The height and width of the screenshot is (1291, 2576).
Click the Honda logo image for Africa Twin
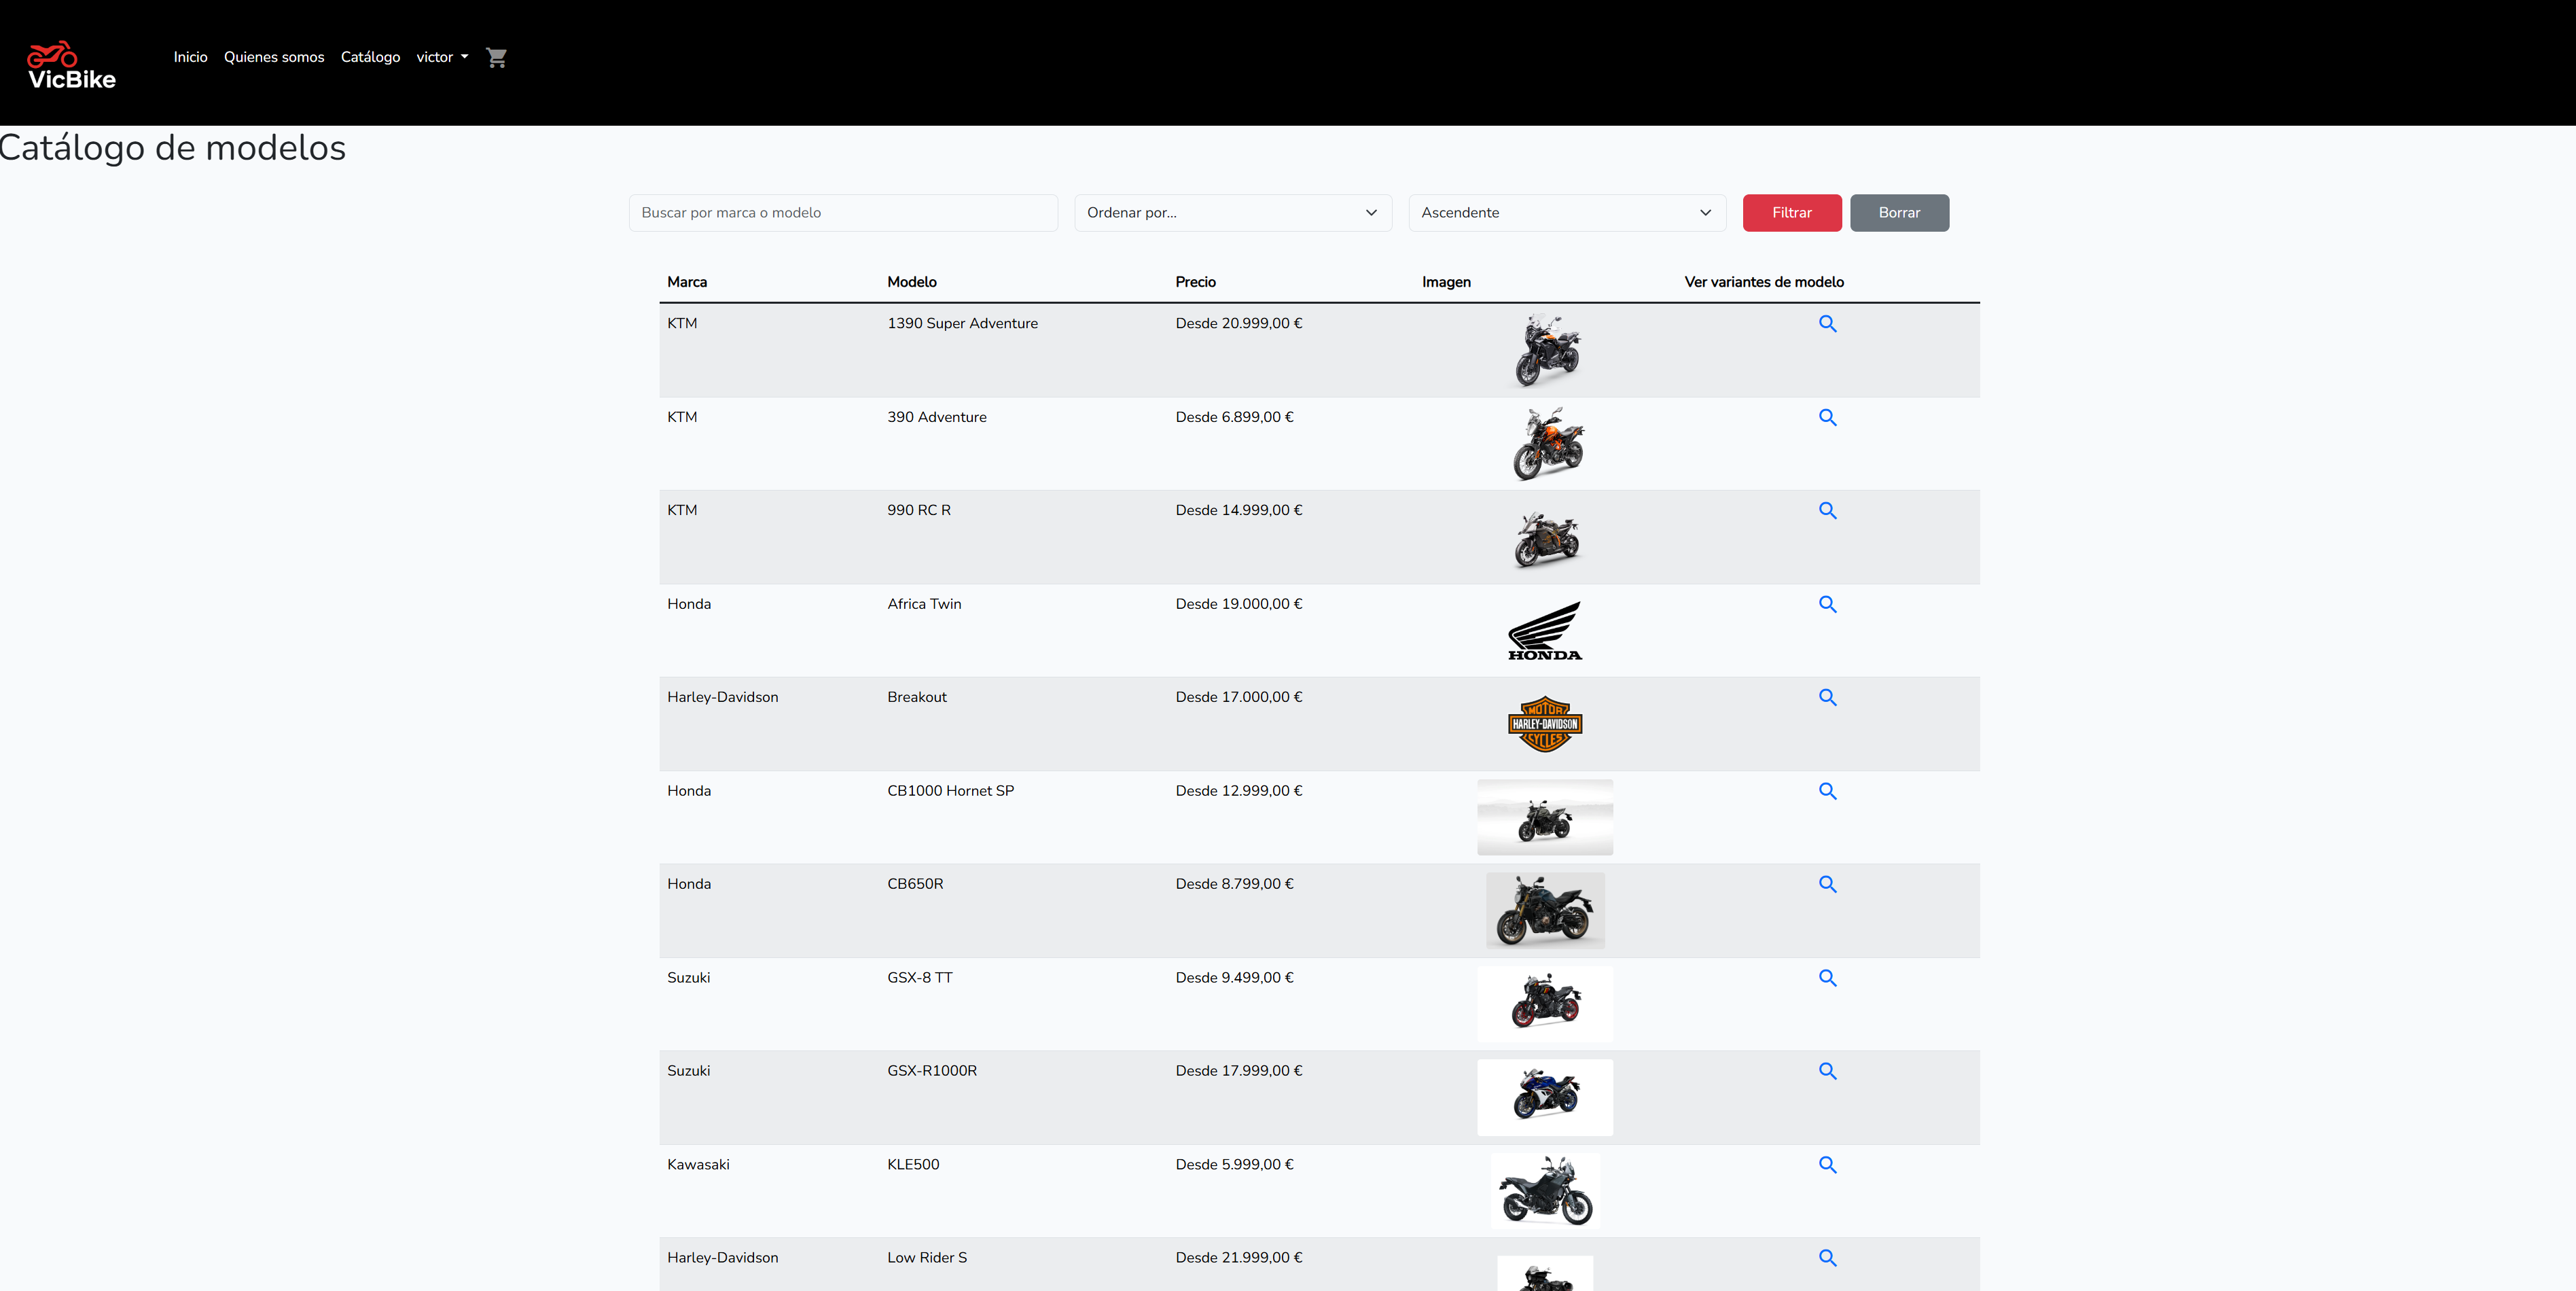pyautogui.click(x=1545, y=631)
